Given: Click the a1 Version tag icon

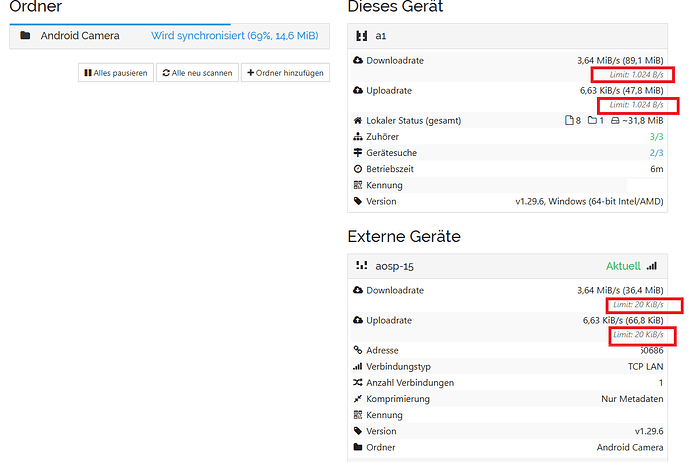Looking at the screenshot, I should click(358, 201).
